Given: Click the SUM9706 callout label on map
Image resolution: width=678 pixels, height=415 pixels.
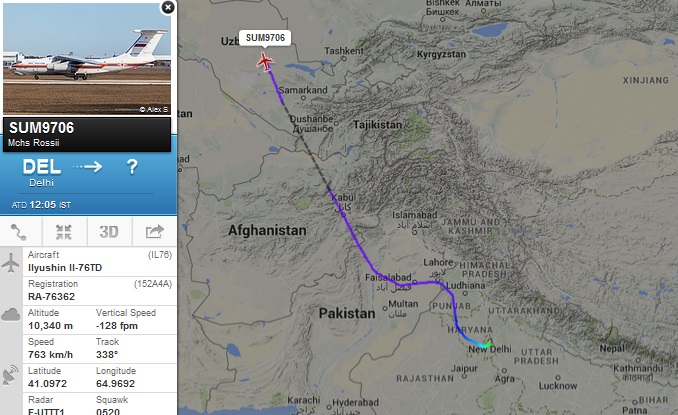Looking at the screenshot, I should click(265, 38).
